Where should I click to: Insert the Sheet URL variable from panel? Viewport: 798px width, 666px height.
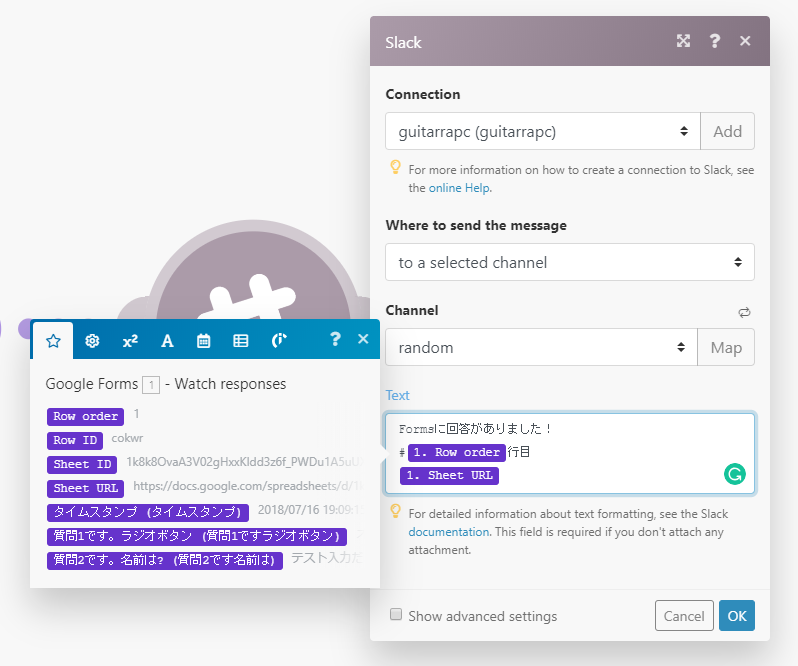pyautogui.click(x=86, y=488)
